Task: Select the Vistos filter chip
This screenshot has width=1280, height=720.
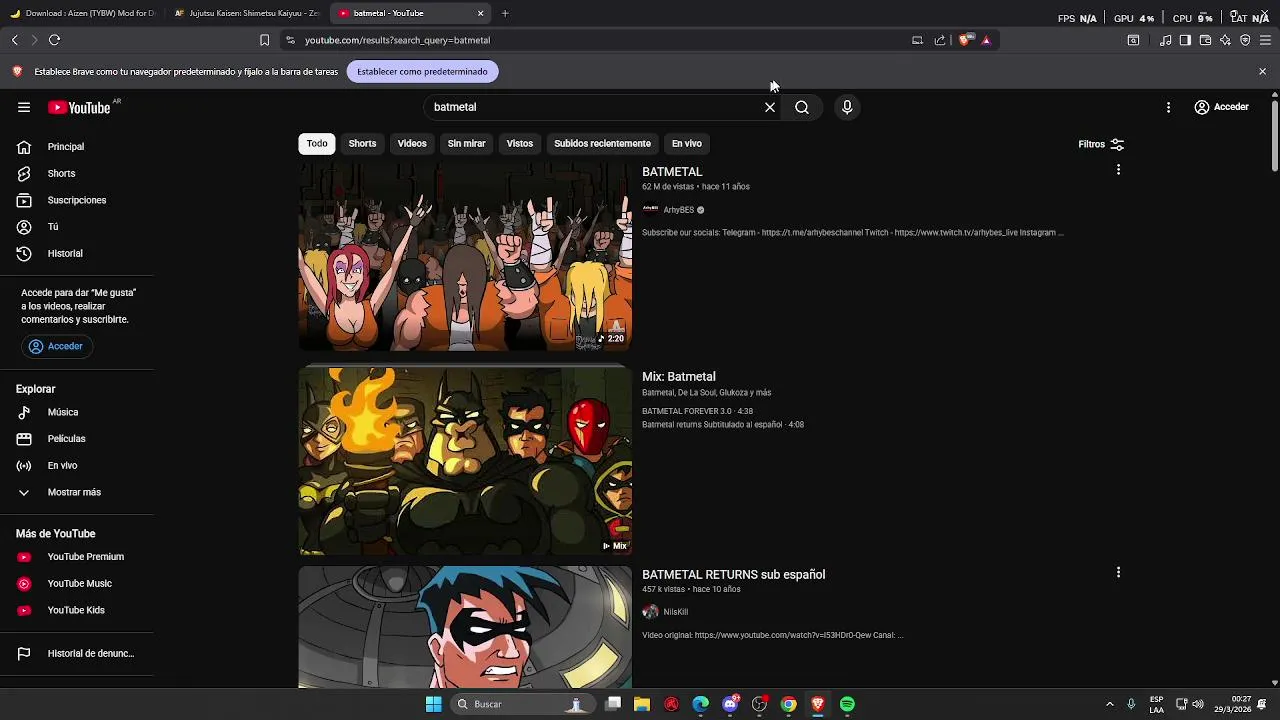Action: (520, 143)
